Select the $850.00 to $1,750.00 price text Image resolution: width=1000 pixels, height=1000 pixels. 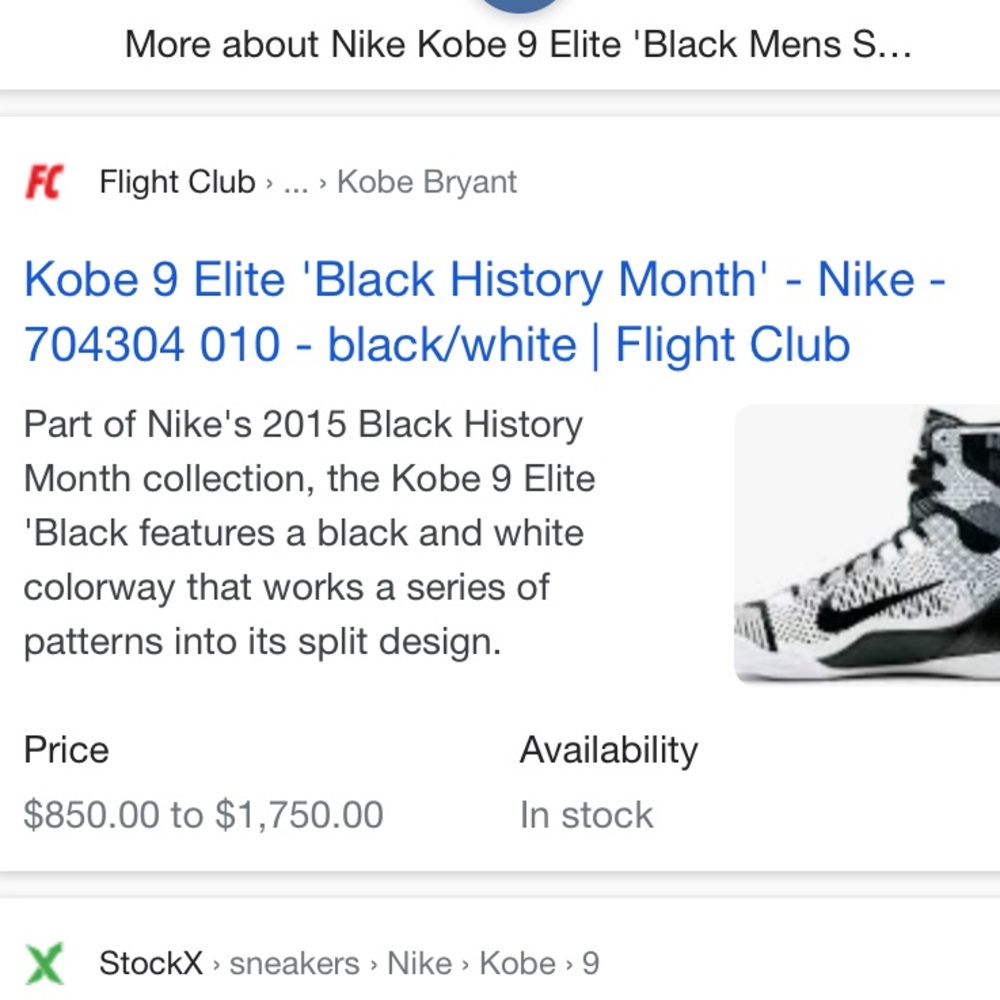tap(203, 815)
